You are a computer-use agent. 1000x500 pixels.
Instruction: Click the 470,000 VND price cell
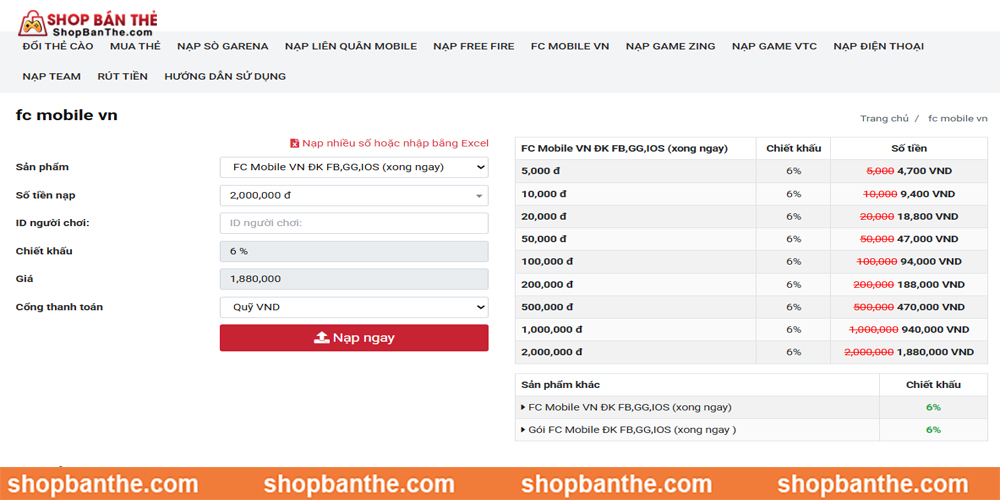909,307
